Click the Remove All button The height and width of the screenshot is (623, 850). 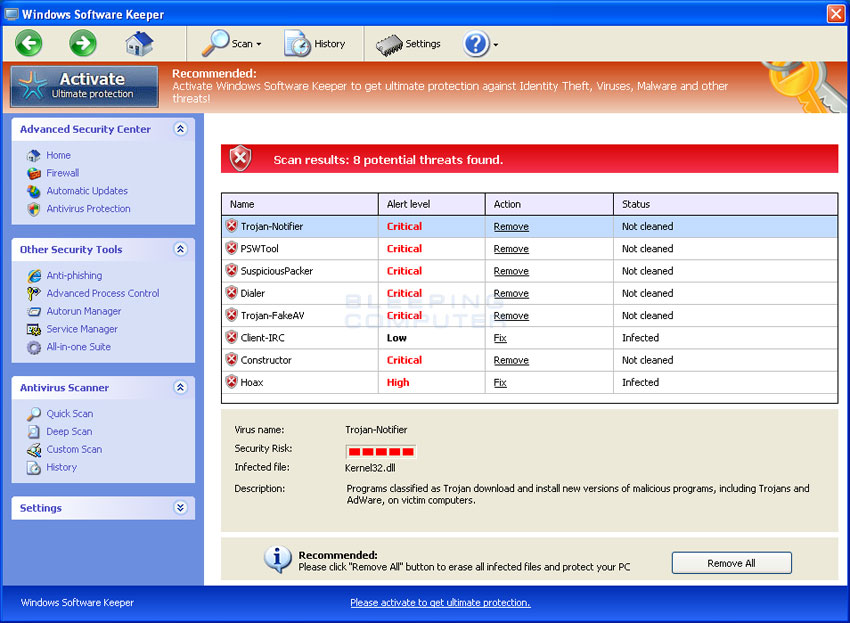click(731, 563)
